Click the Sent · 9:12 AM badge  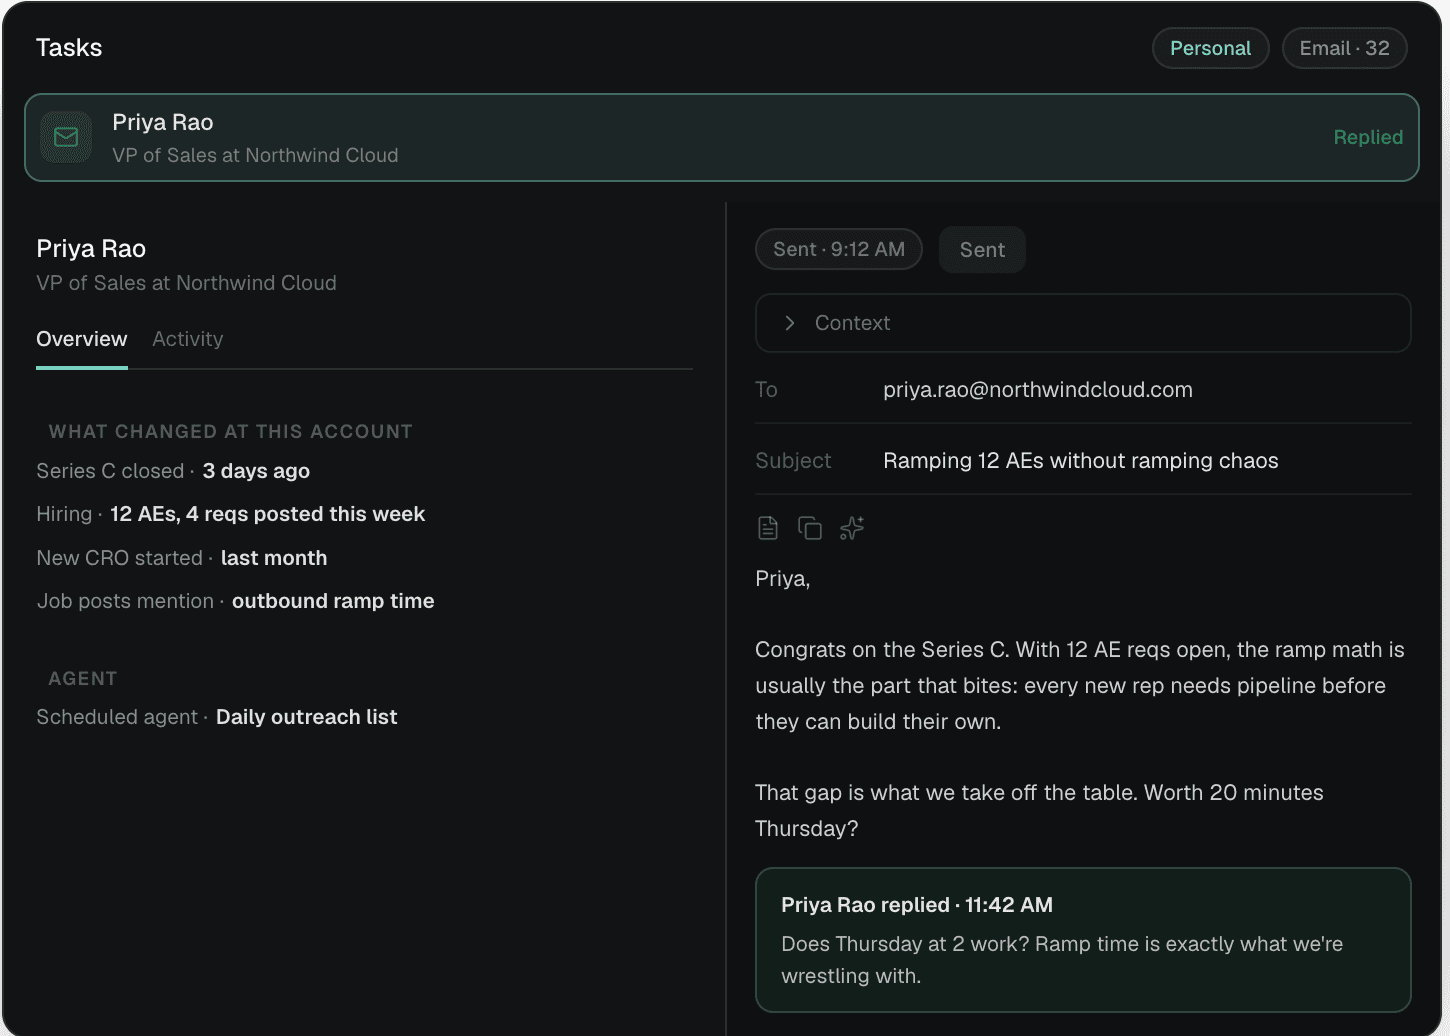coord(839,249)
